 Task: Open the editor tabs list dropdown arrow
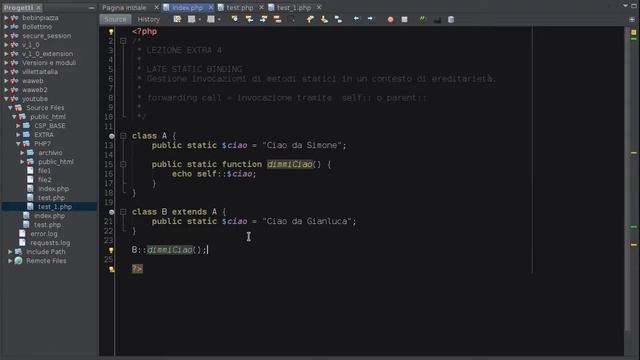(625, 6)
